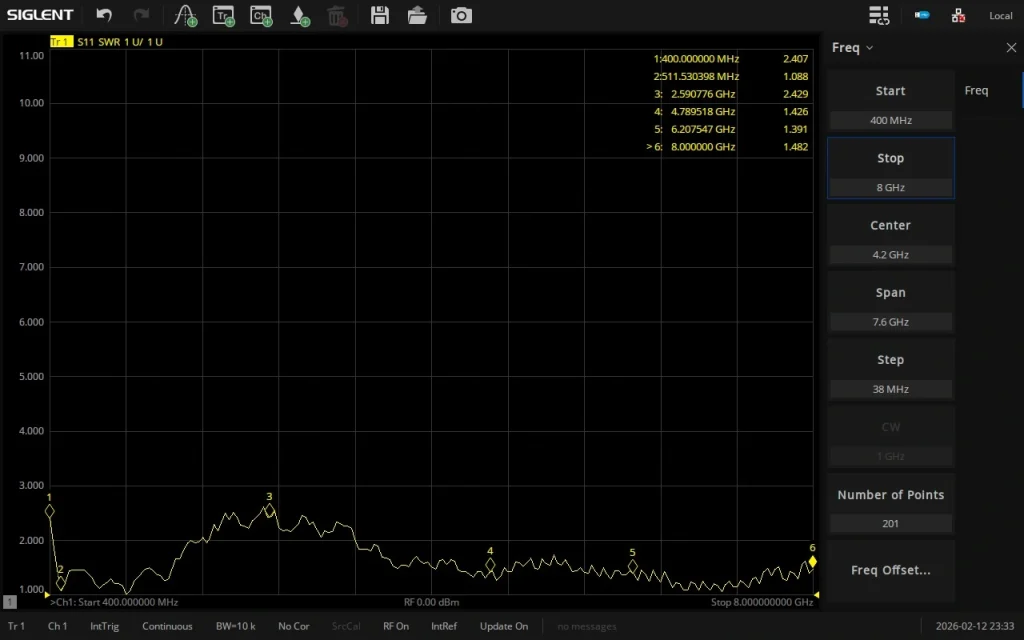Toggle the IntRef reference setting

click(x=444, y=626)
